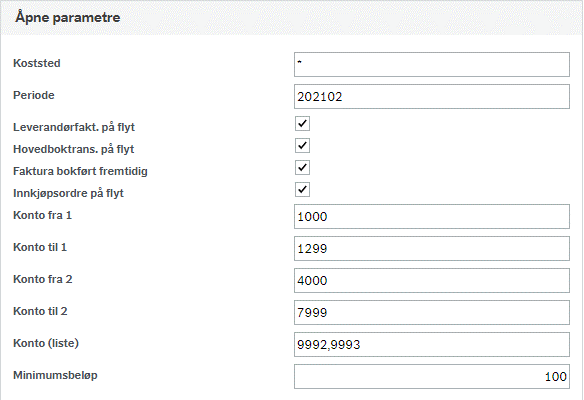The height and width of the screenshot is (400, 584).
Task: Click the Innkjøpsordre på flyt label
Action: (x=68, y=193)
